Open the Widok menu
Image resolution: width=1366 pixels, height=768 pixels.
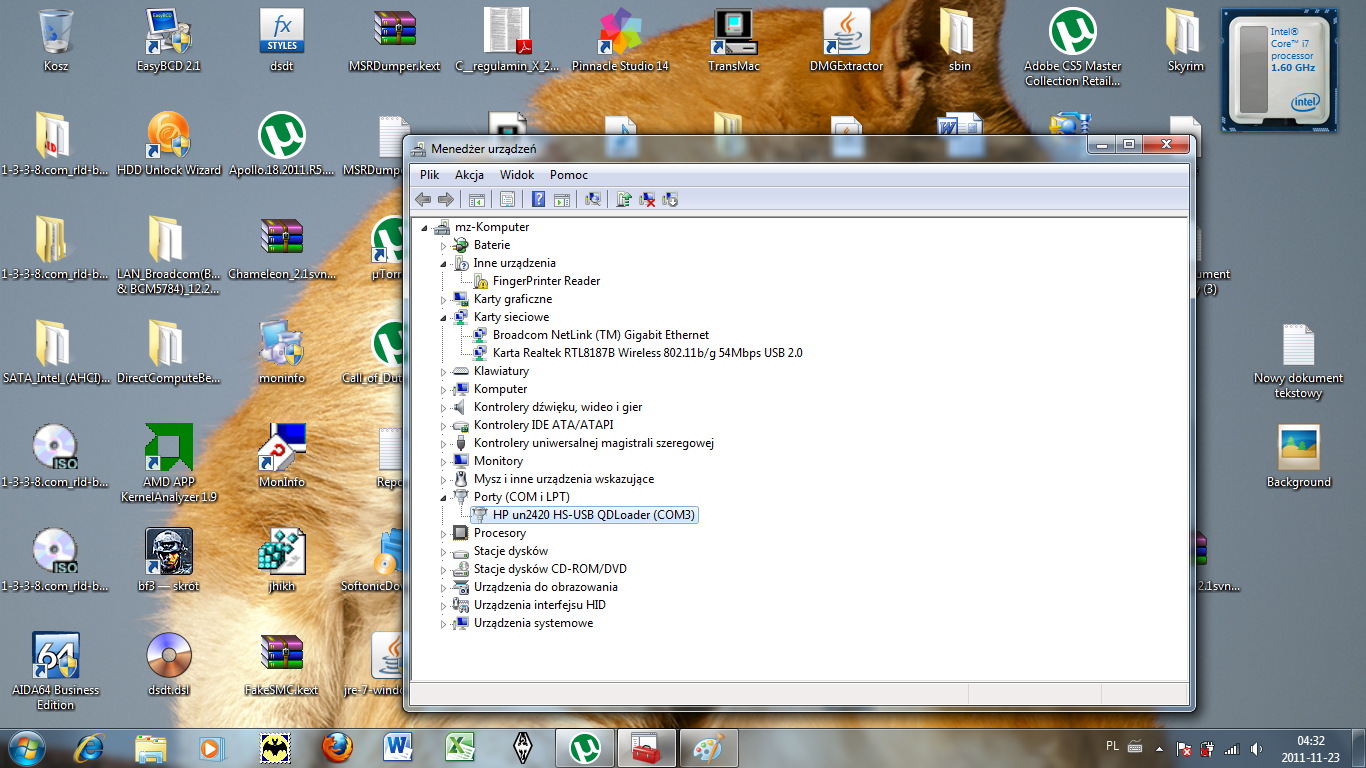pyautogui.click(x=517, y=175)
